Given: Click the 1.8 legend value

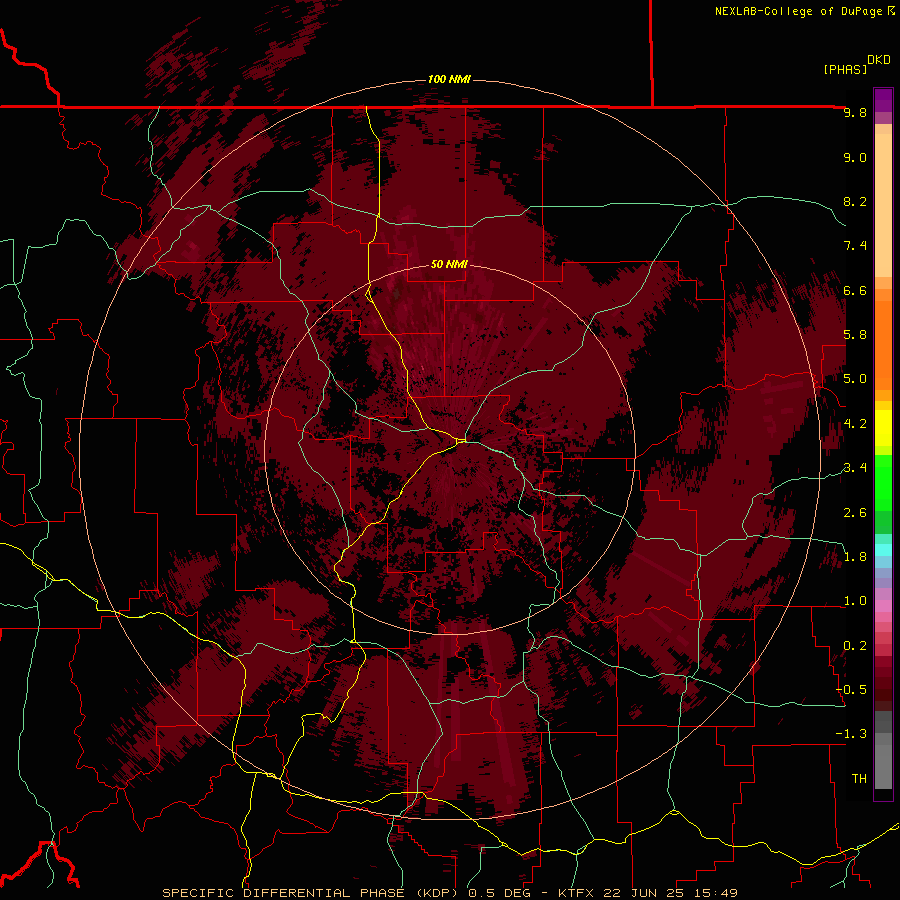Looking at the screenshot, I should 855,557.
